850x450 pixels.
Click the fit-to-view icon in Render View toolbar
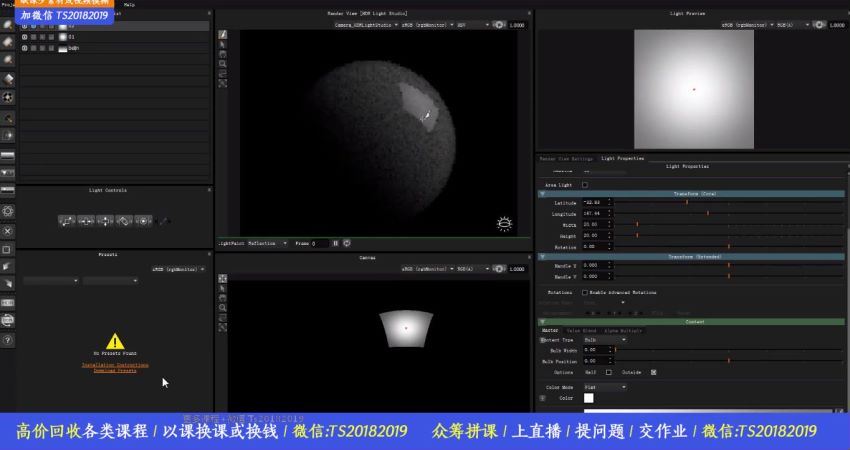223,83
